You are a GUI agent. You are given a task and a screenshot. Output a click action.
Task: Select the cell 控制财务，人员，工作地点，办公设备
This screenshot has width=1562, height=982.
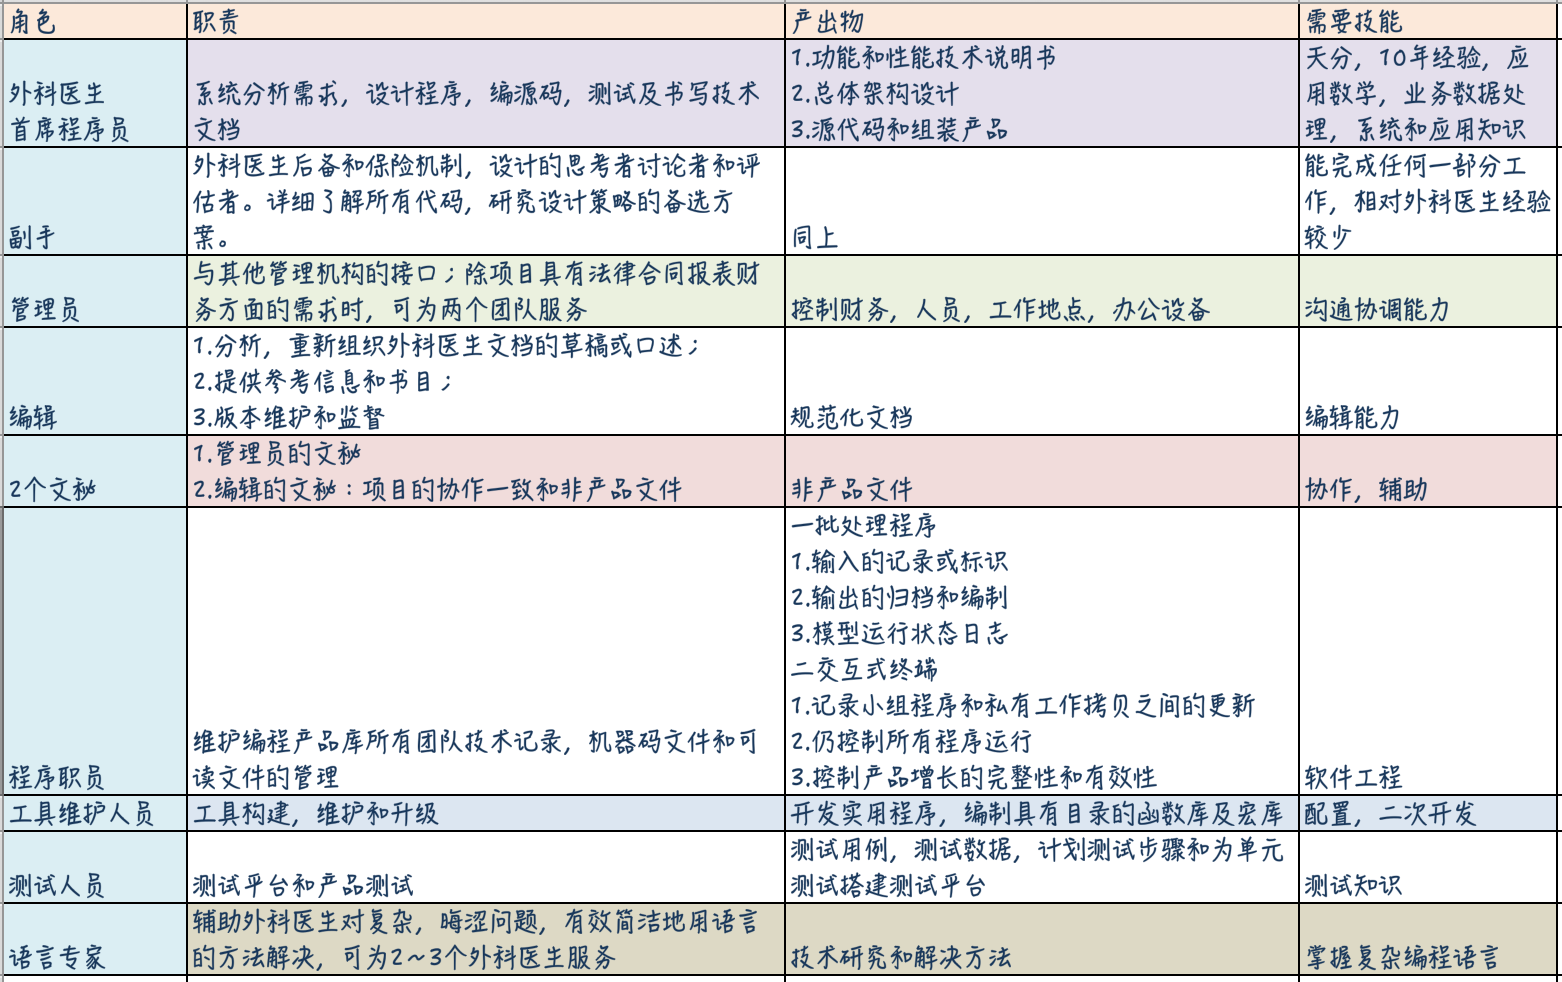tap(1042, 291)
